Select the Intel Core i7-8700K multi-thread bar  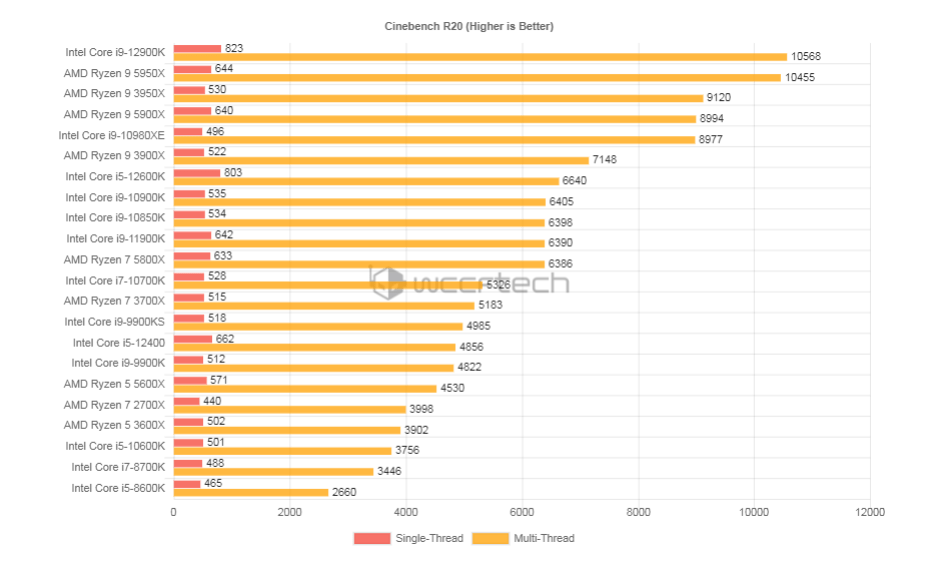[x=274, y=471]
